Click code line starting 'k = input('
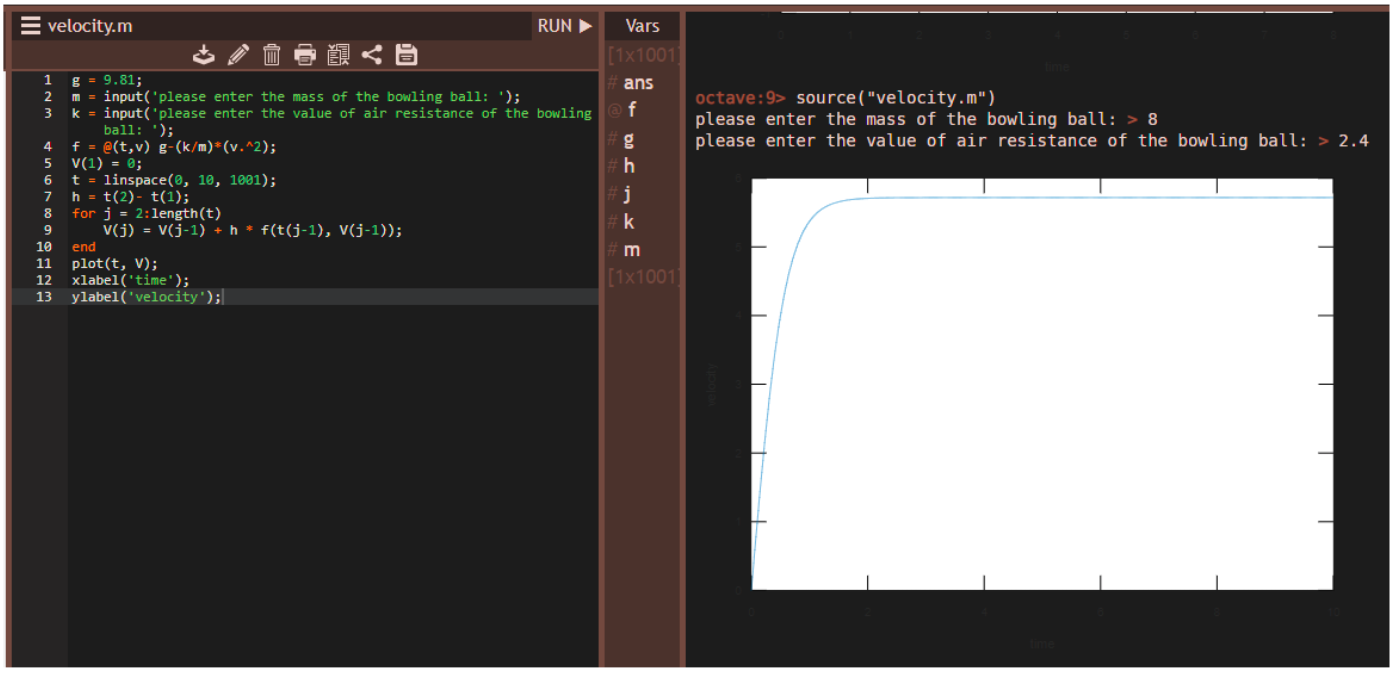Viewport: 1390px width, 674px height. (x=331, y=122)
